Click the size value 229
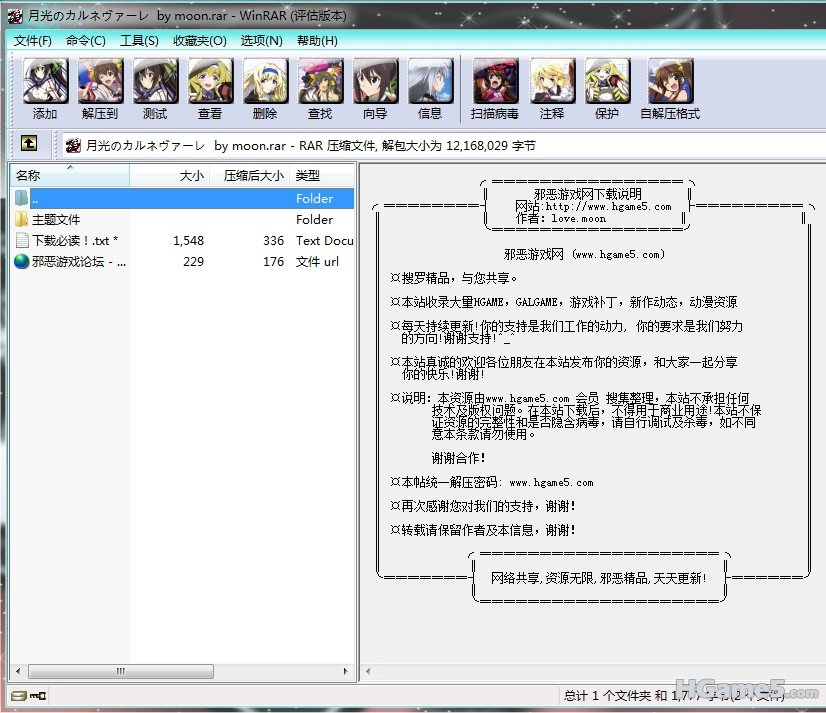 click(x=193, y=262)
